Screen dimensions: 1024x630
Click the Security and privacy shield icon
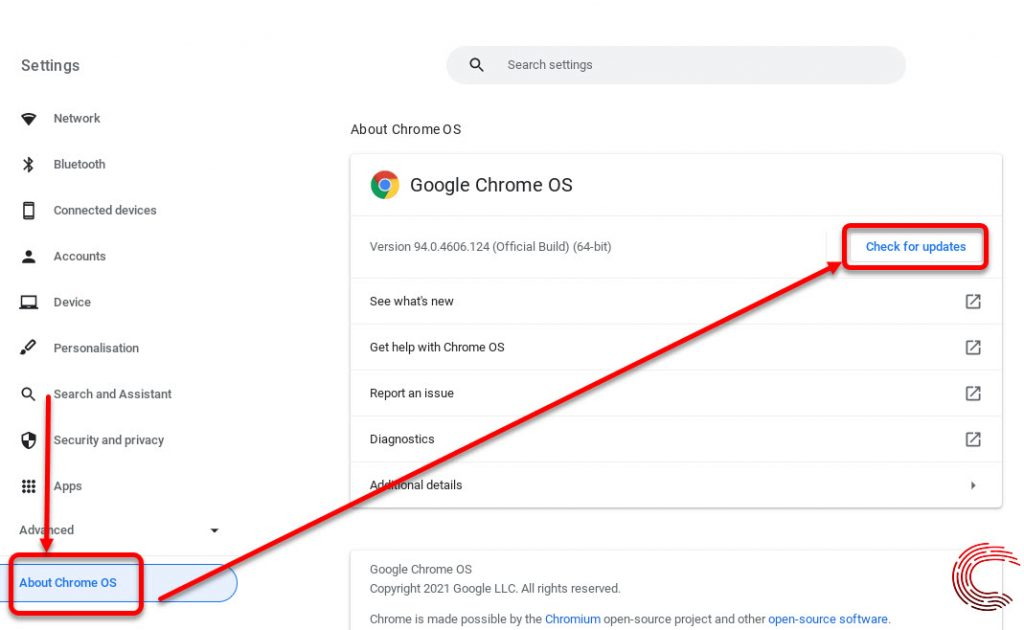tap(29, 440)
